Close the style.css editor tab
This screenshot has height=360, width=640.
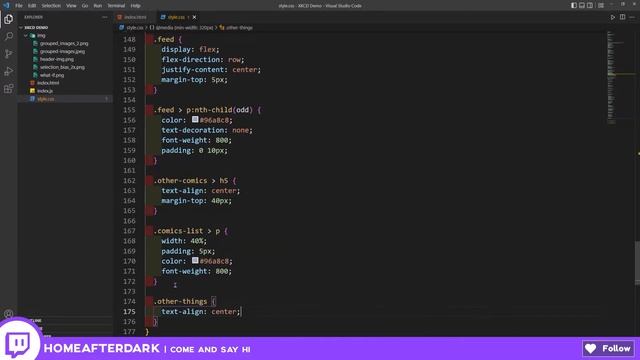(194, 17)
